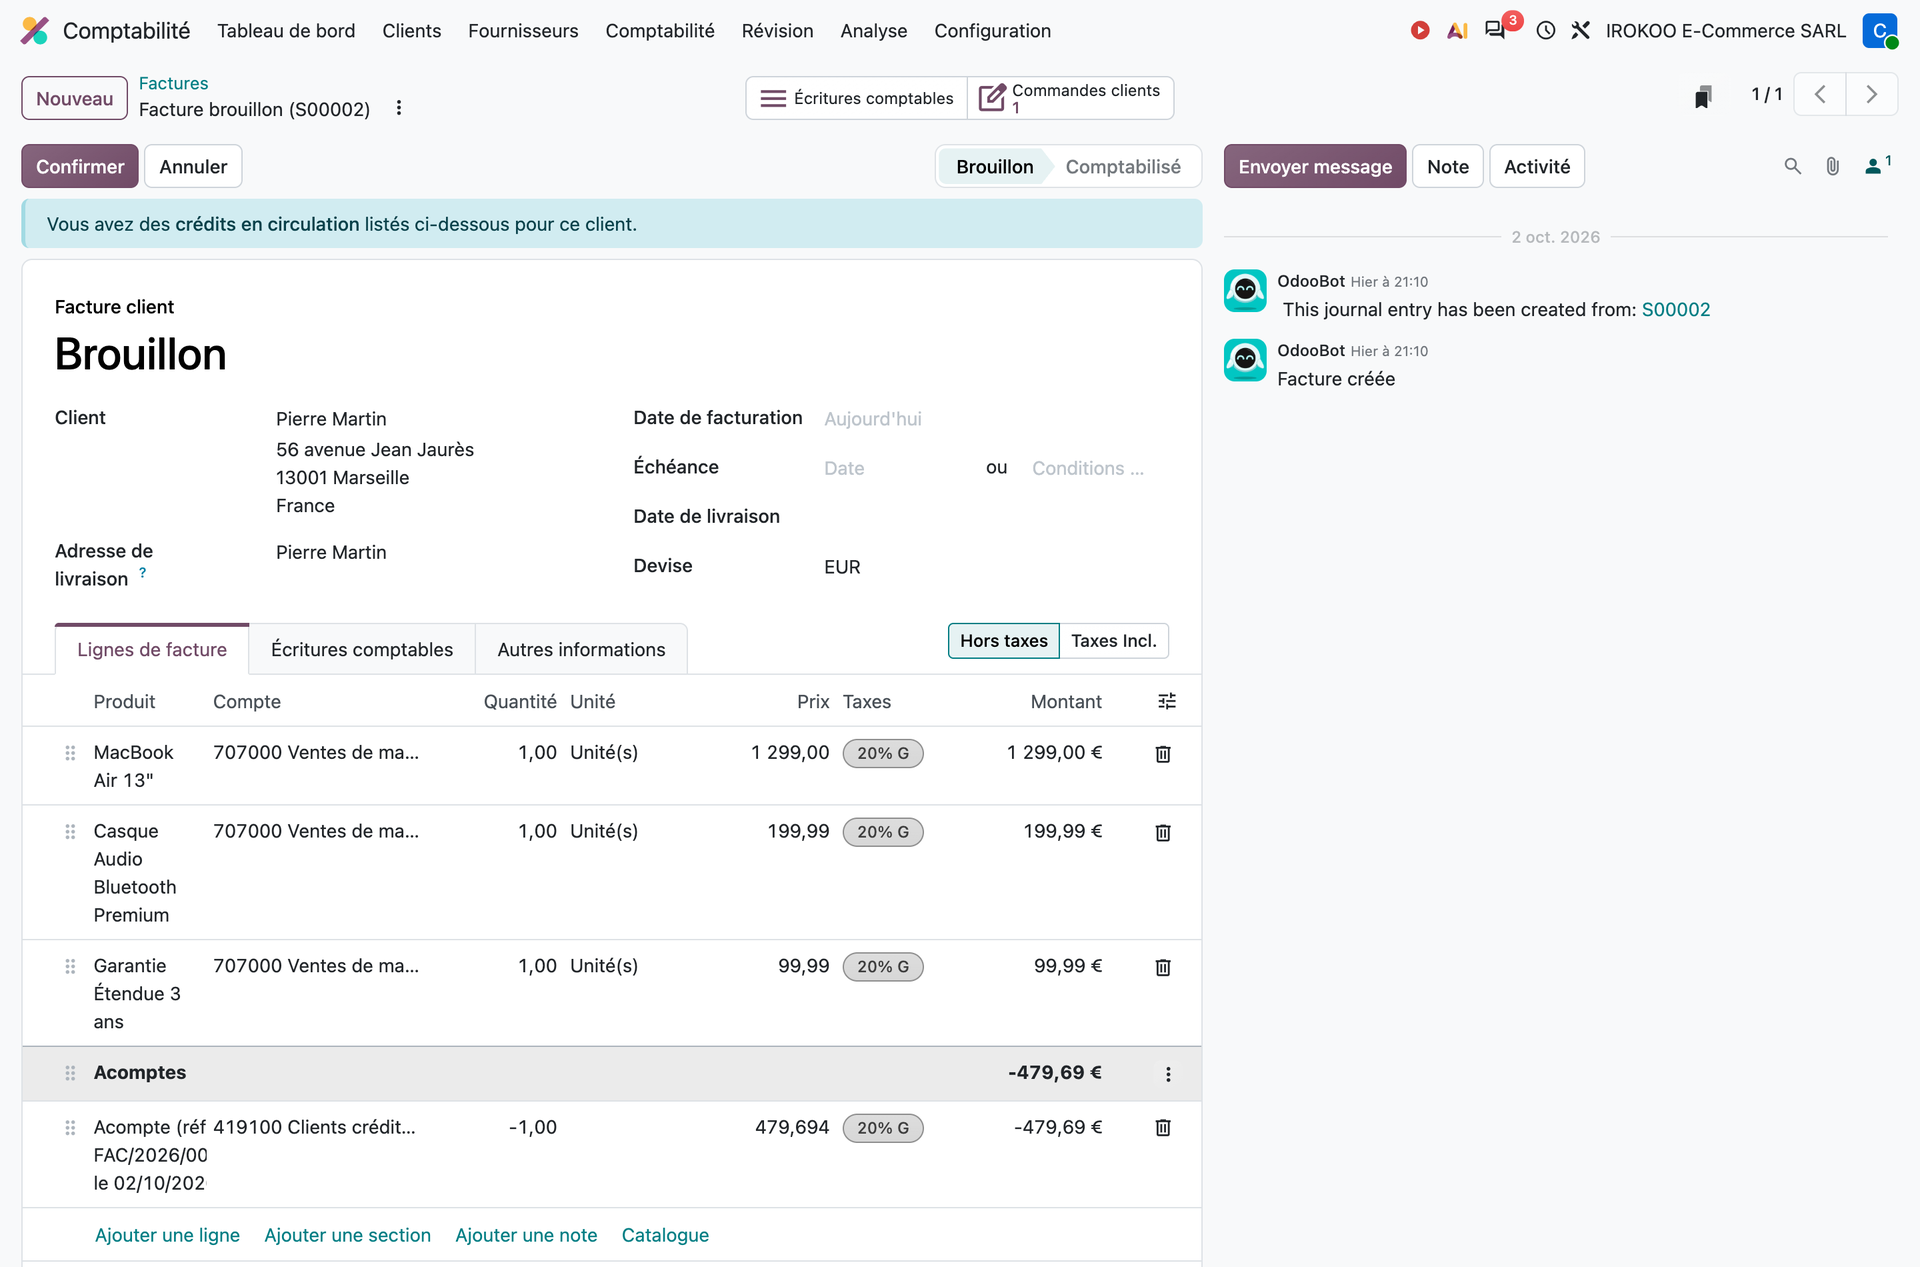
Task: Open column settings adjust icon
Action: [1167, 702]
